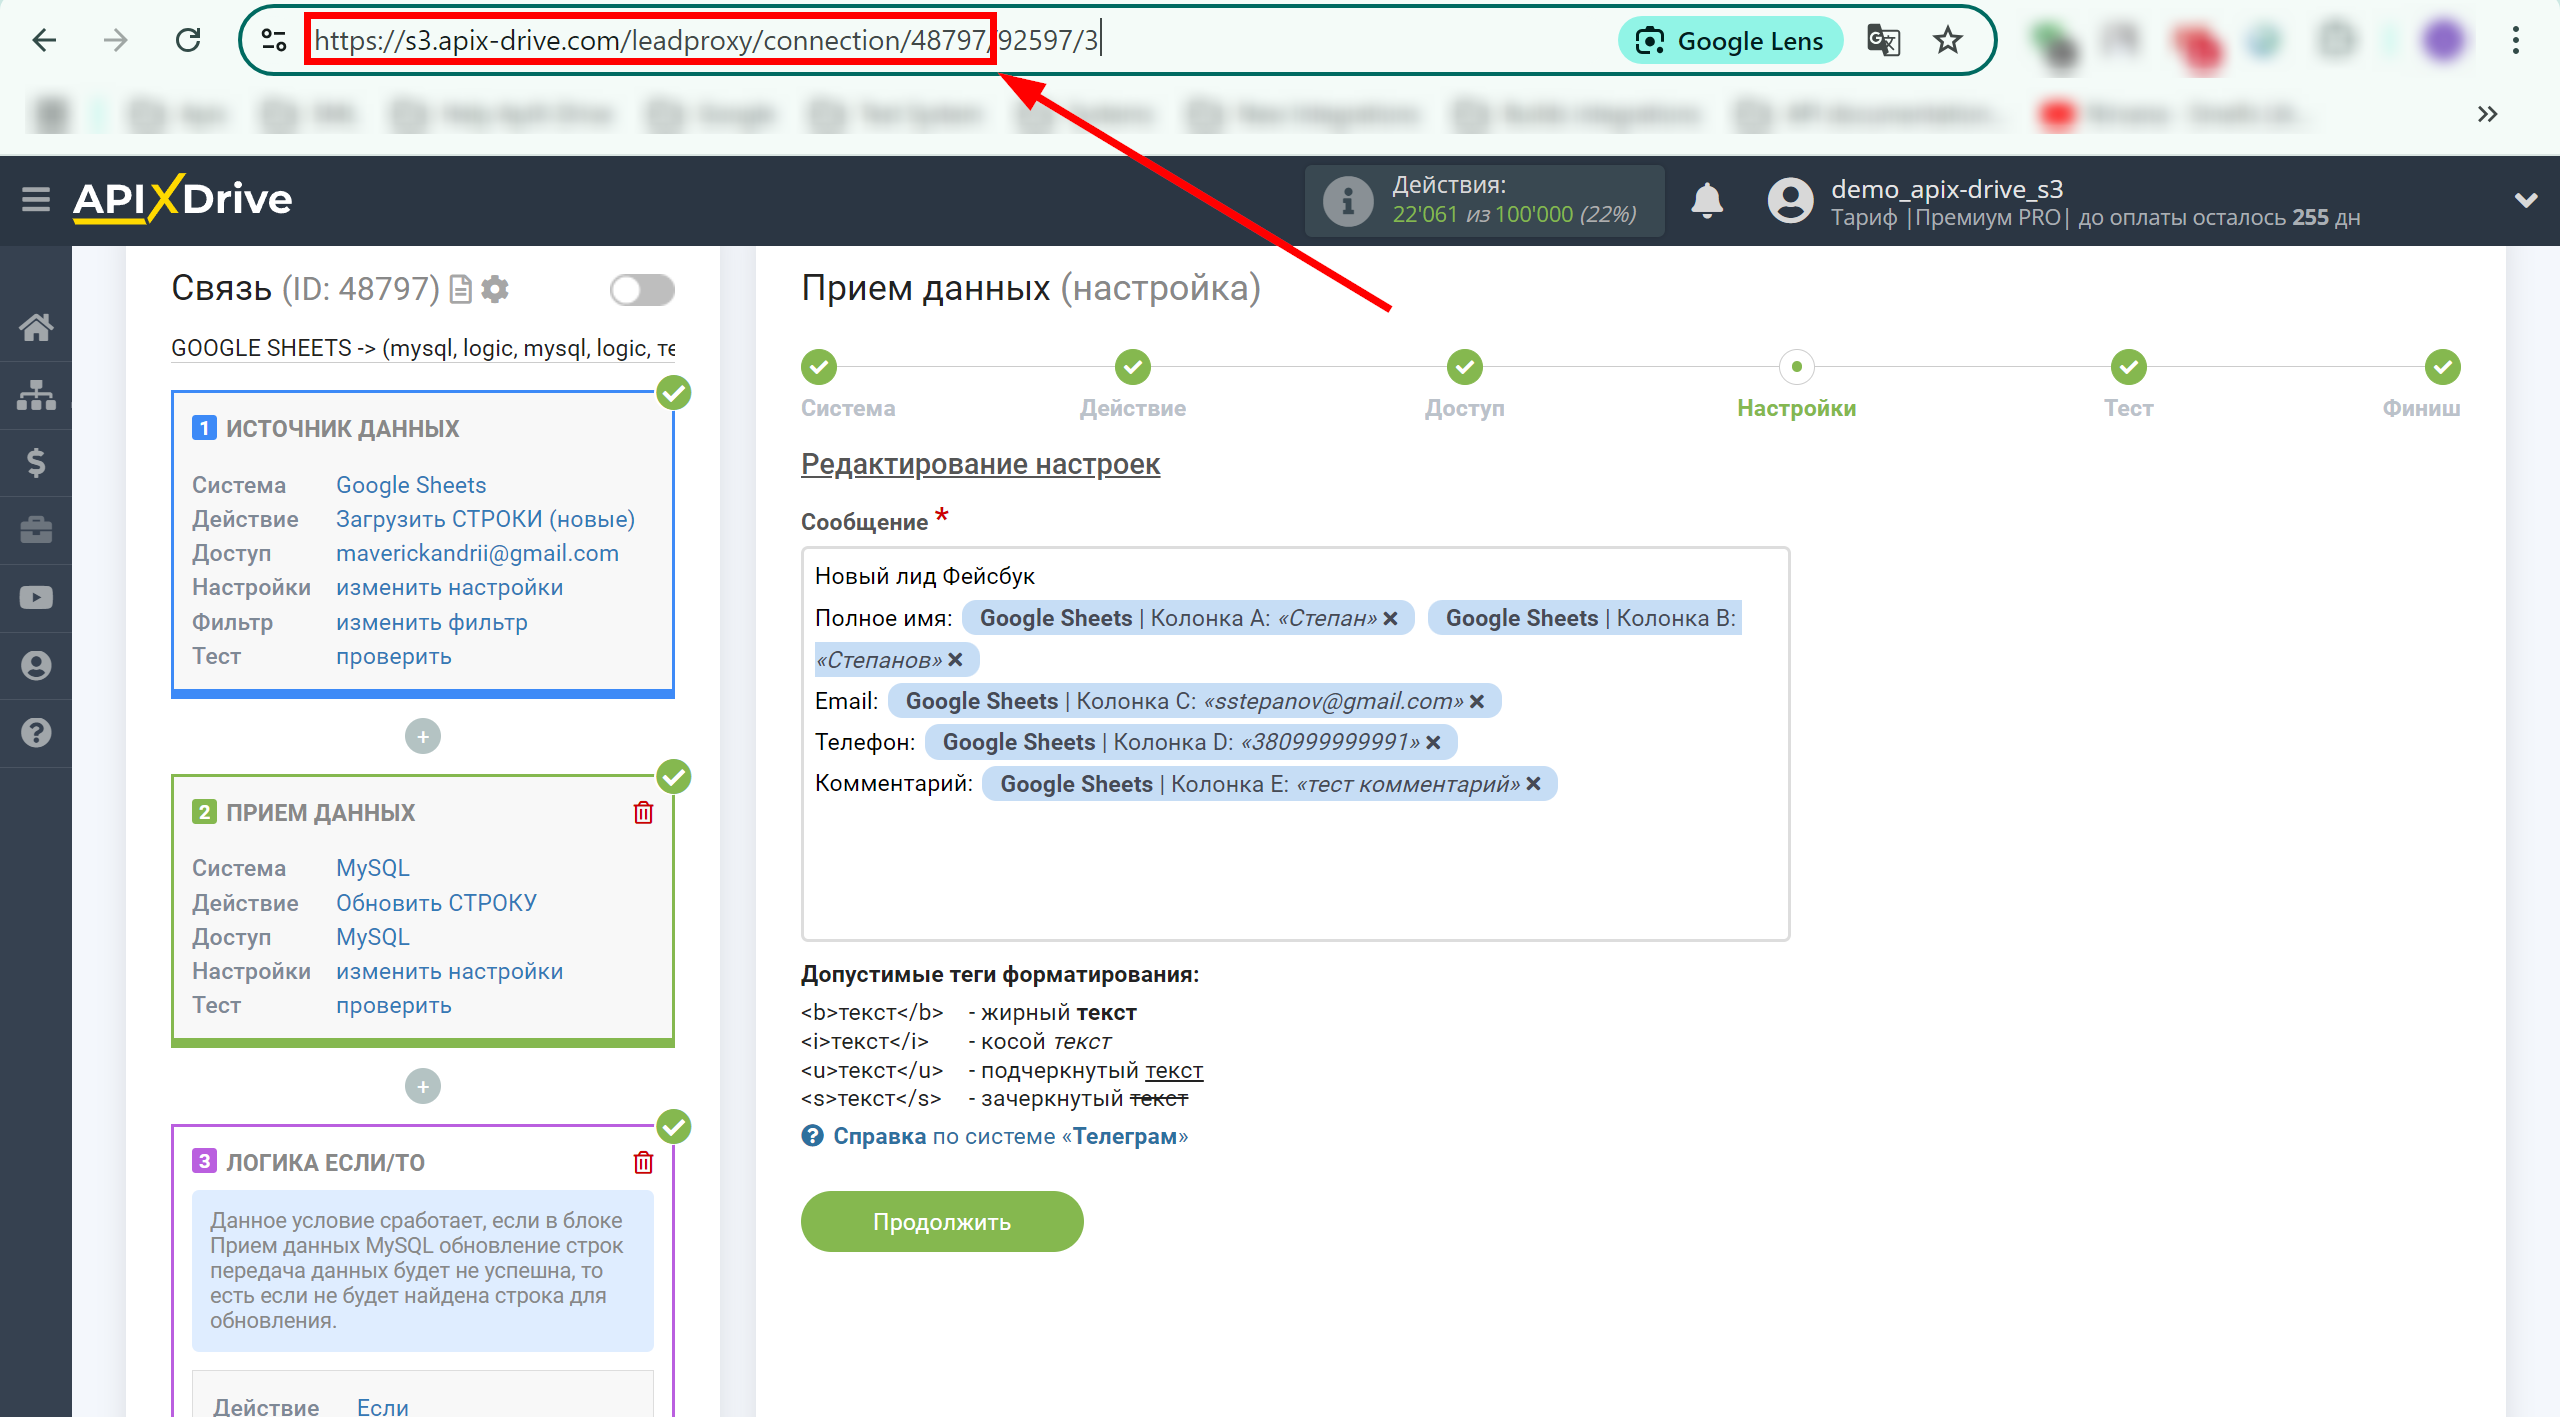Click проверить in data source block
This screenshot has width=2560, height=1417.
click(x=393, y=656)
